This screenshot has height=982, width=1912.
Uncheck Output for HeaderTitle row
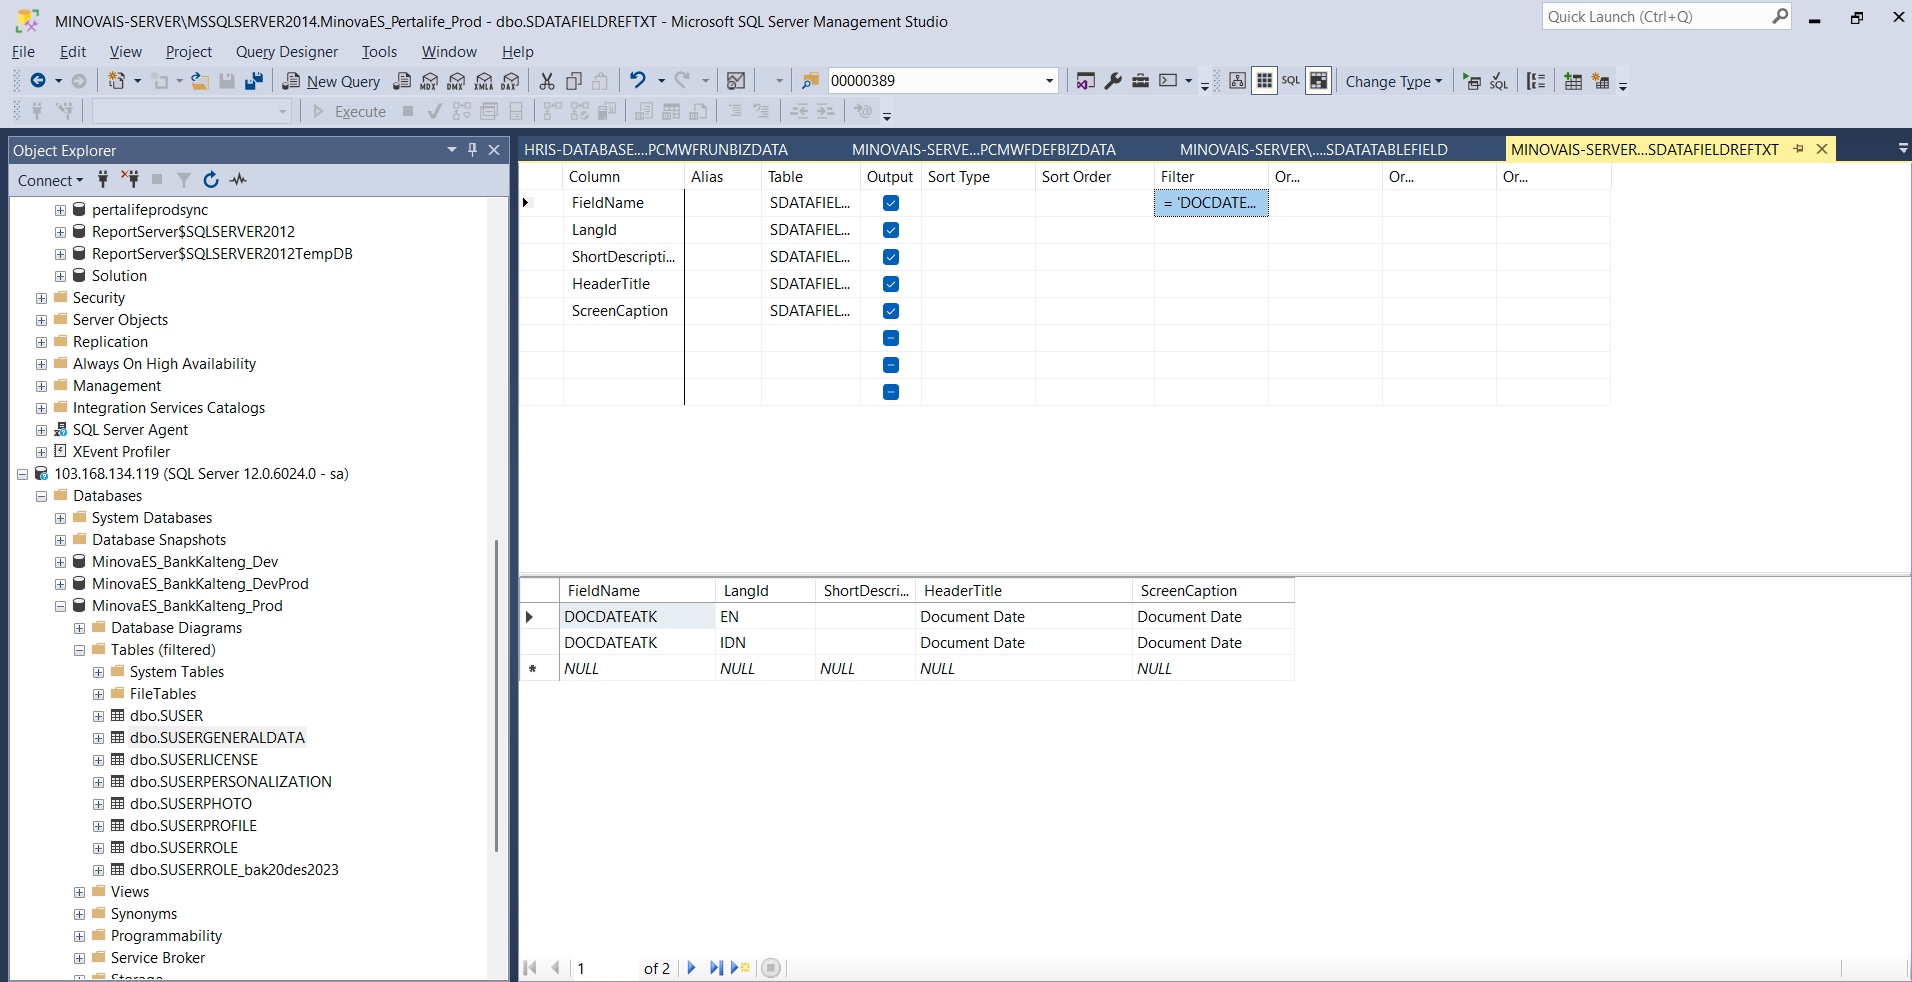tap(891, 284)
